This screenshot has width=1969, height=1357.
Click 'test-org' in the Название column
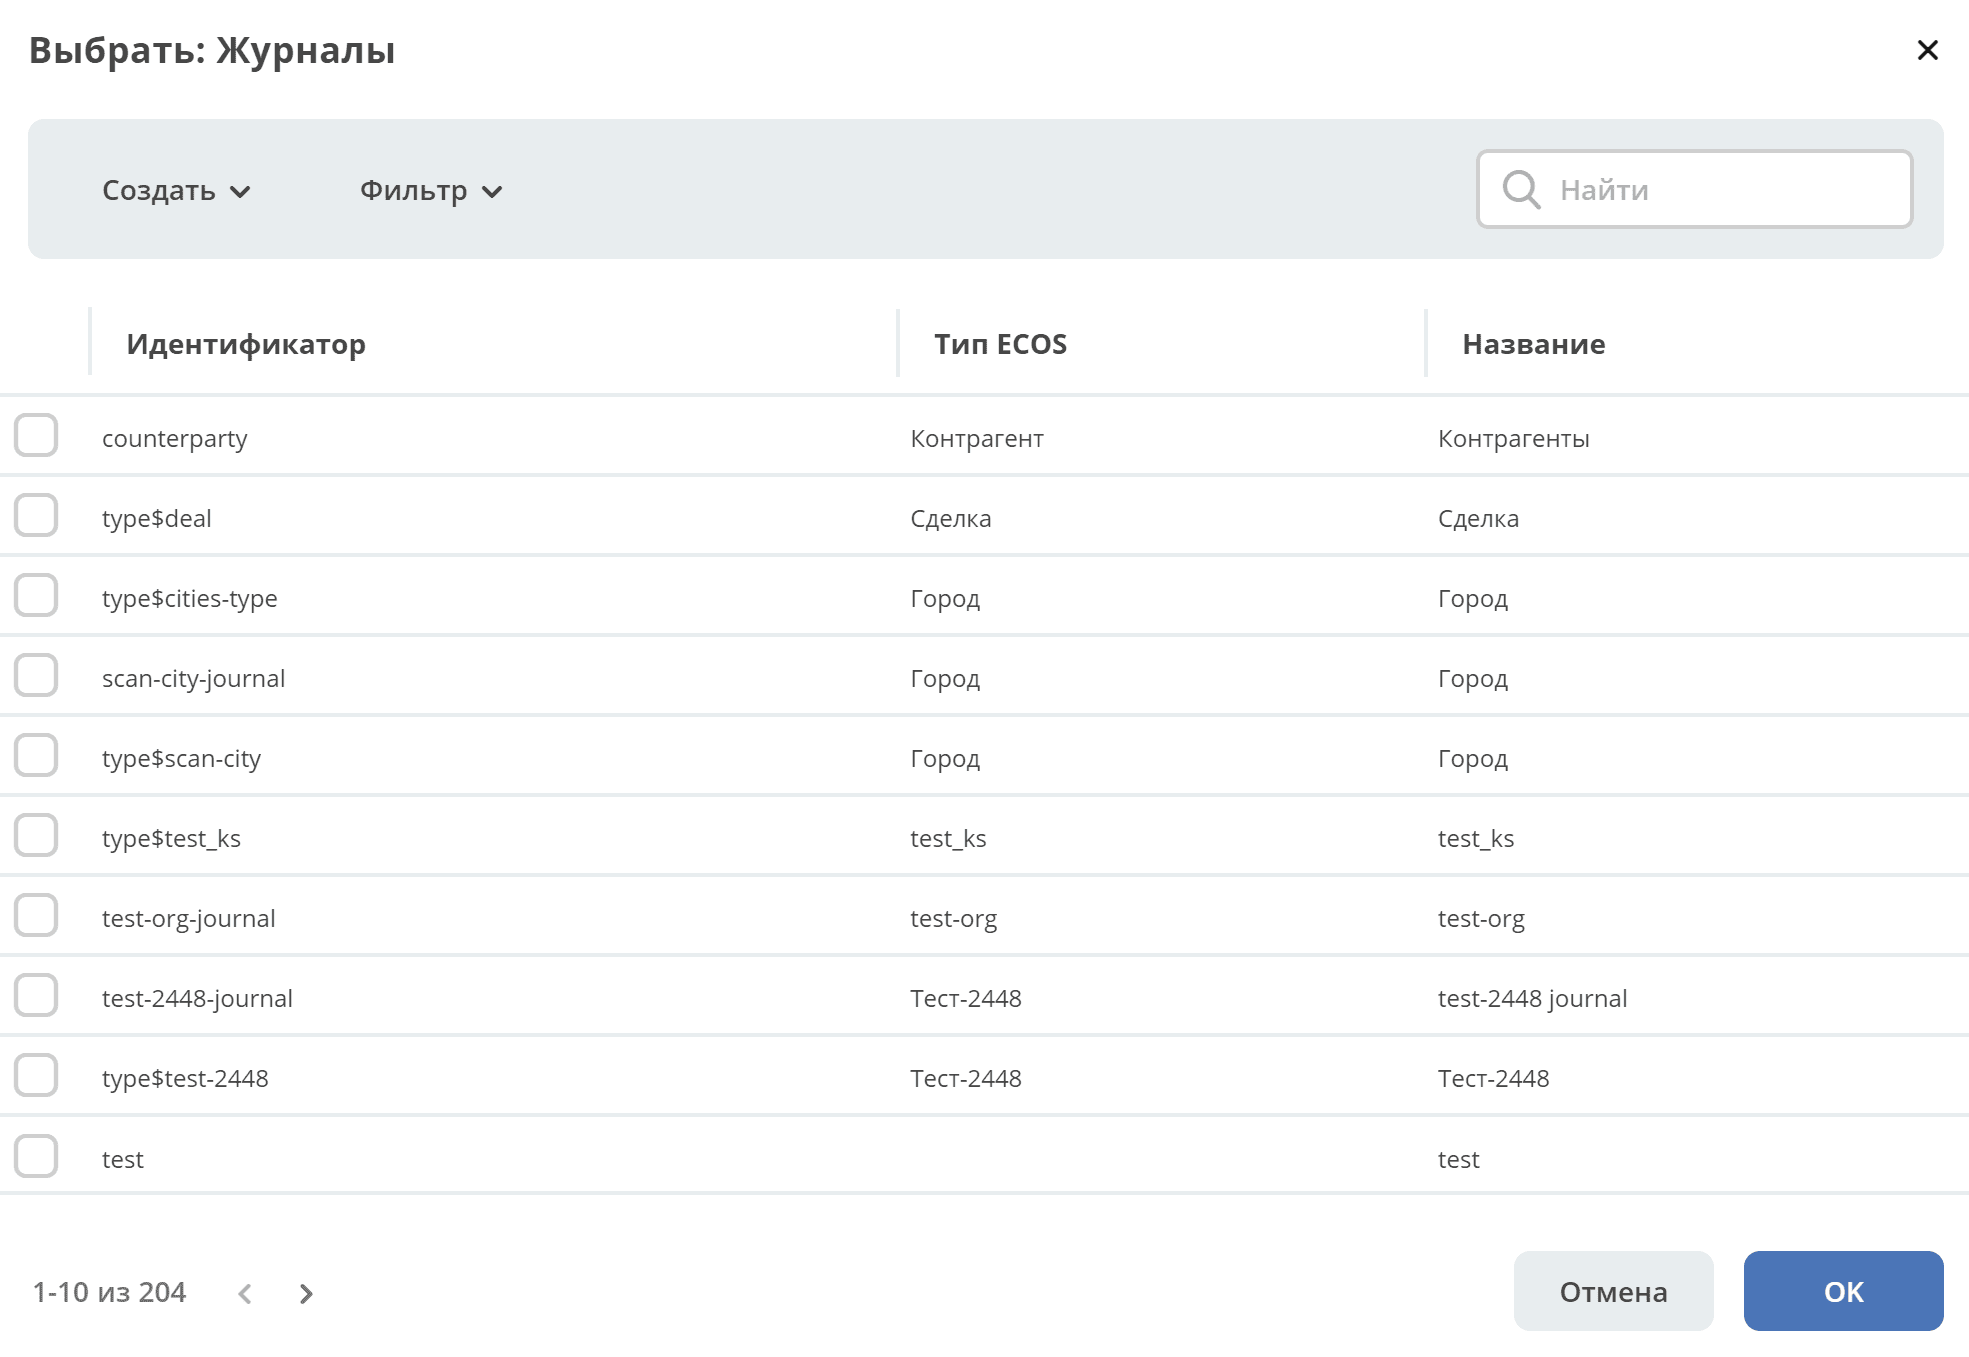click(x=1481, y=919)
